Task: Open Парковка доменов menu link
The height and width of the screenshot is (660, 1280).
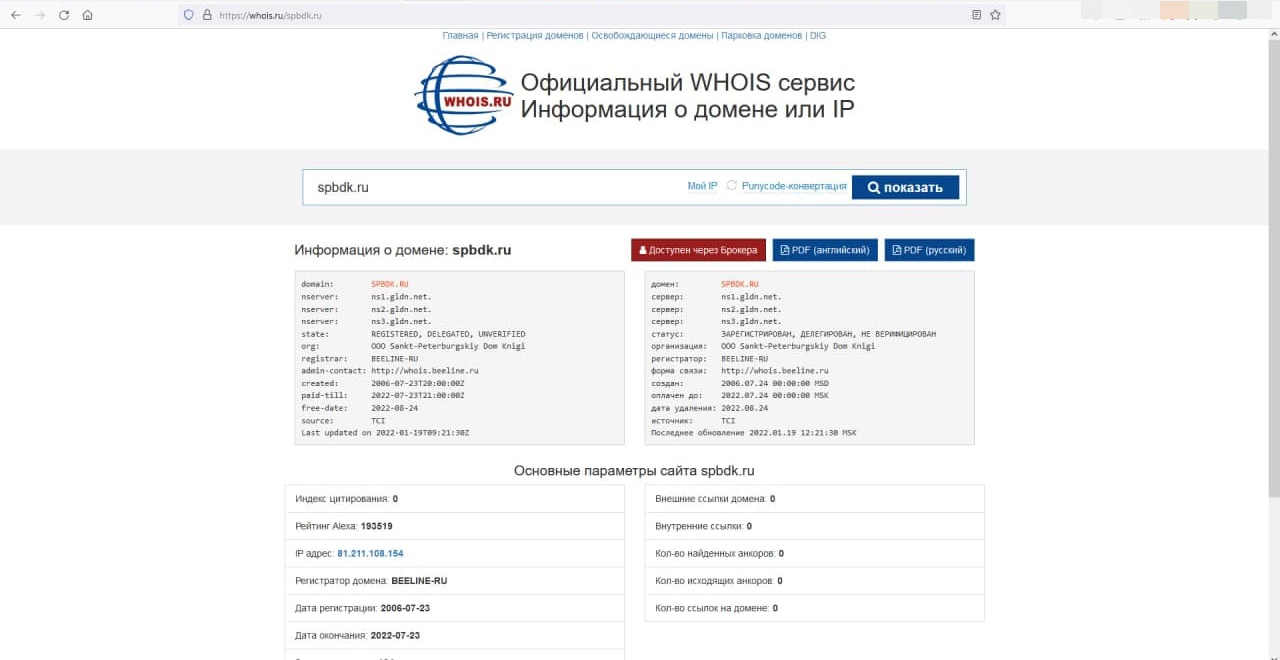Action: click(762, 35)
